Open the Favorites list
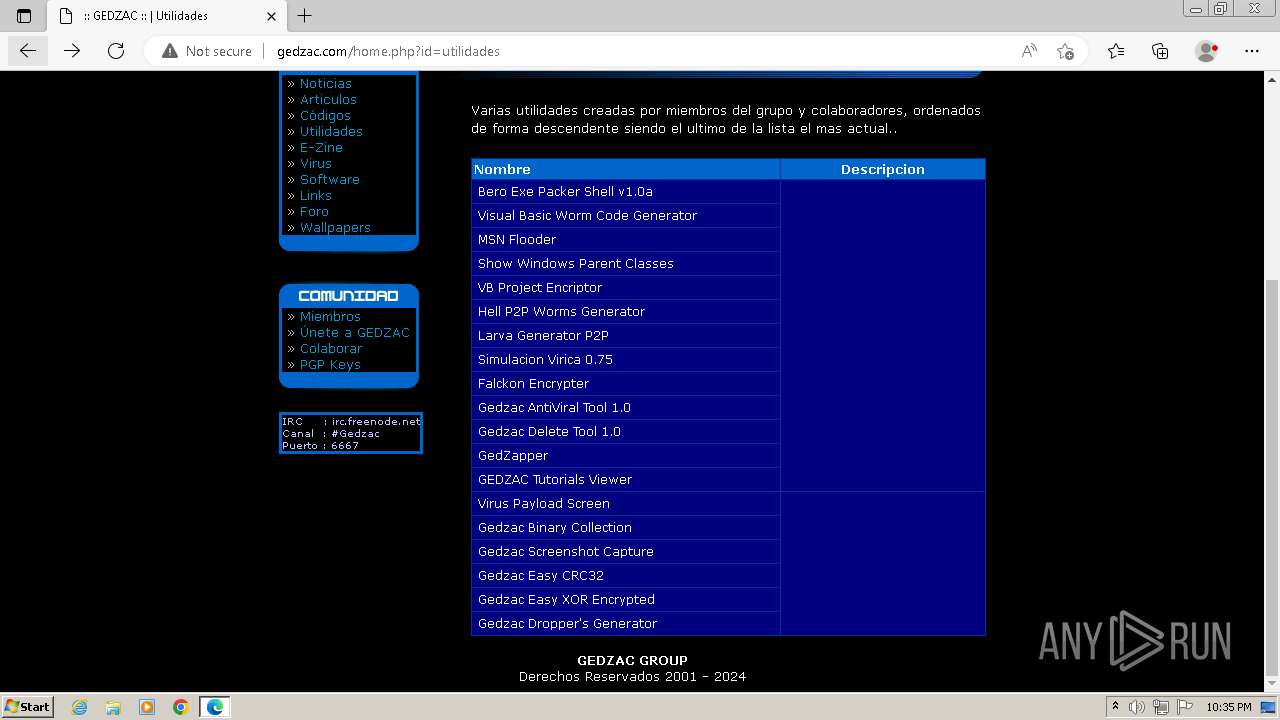Screen dimensions: 1280x720 point(1116,51)
